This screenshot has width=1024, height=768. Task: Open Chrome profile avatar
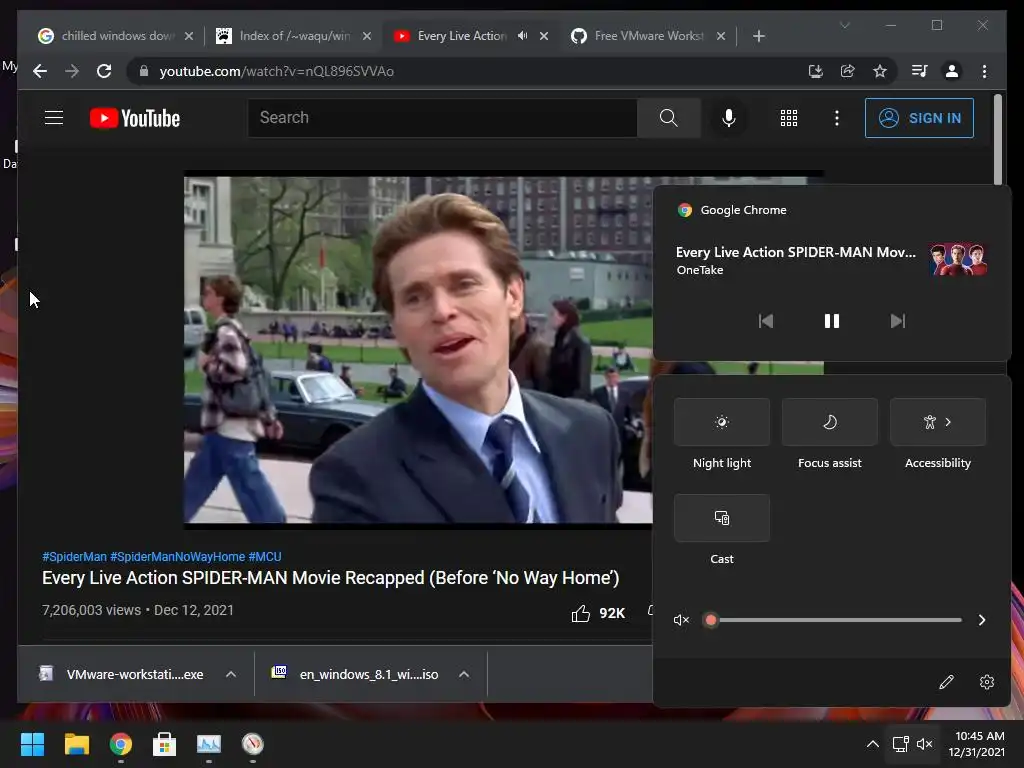click(x=952, y=71)
